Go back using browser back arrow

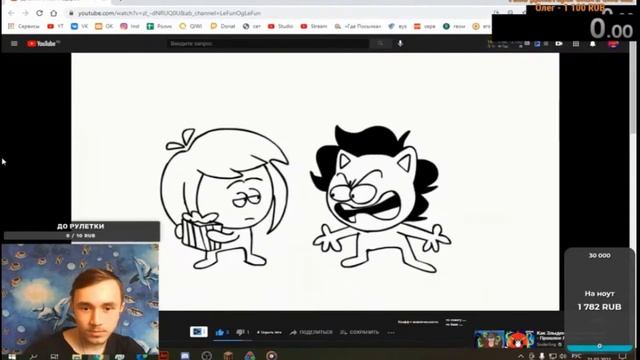[11, 13]
